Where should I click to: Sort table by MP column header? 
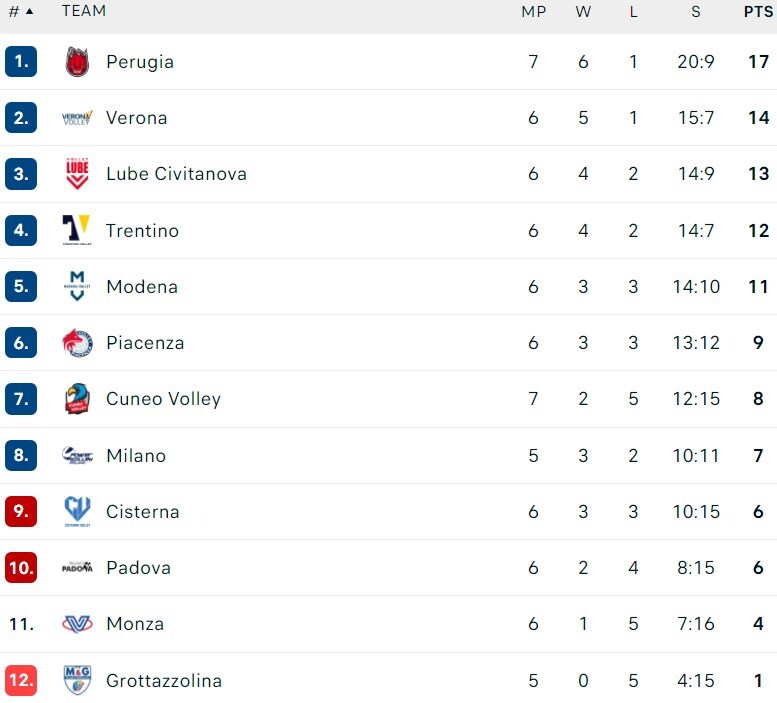[533, 12]
